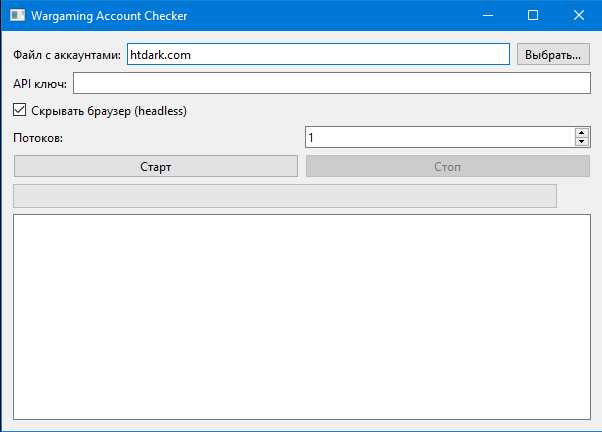602x432 pixels.
Task: Maximize the Wargaming Account Checker window
Action: pos(533,15)
